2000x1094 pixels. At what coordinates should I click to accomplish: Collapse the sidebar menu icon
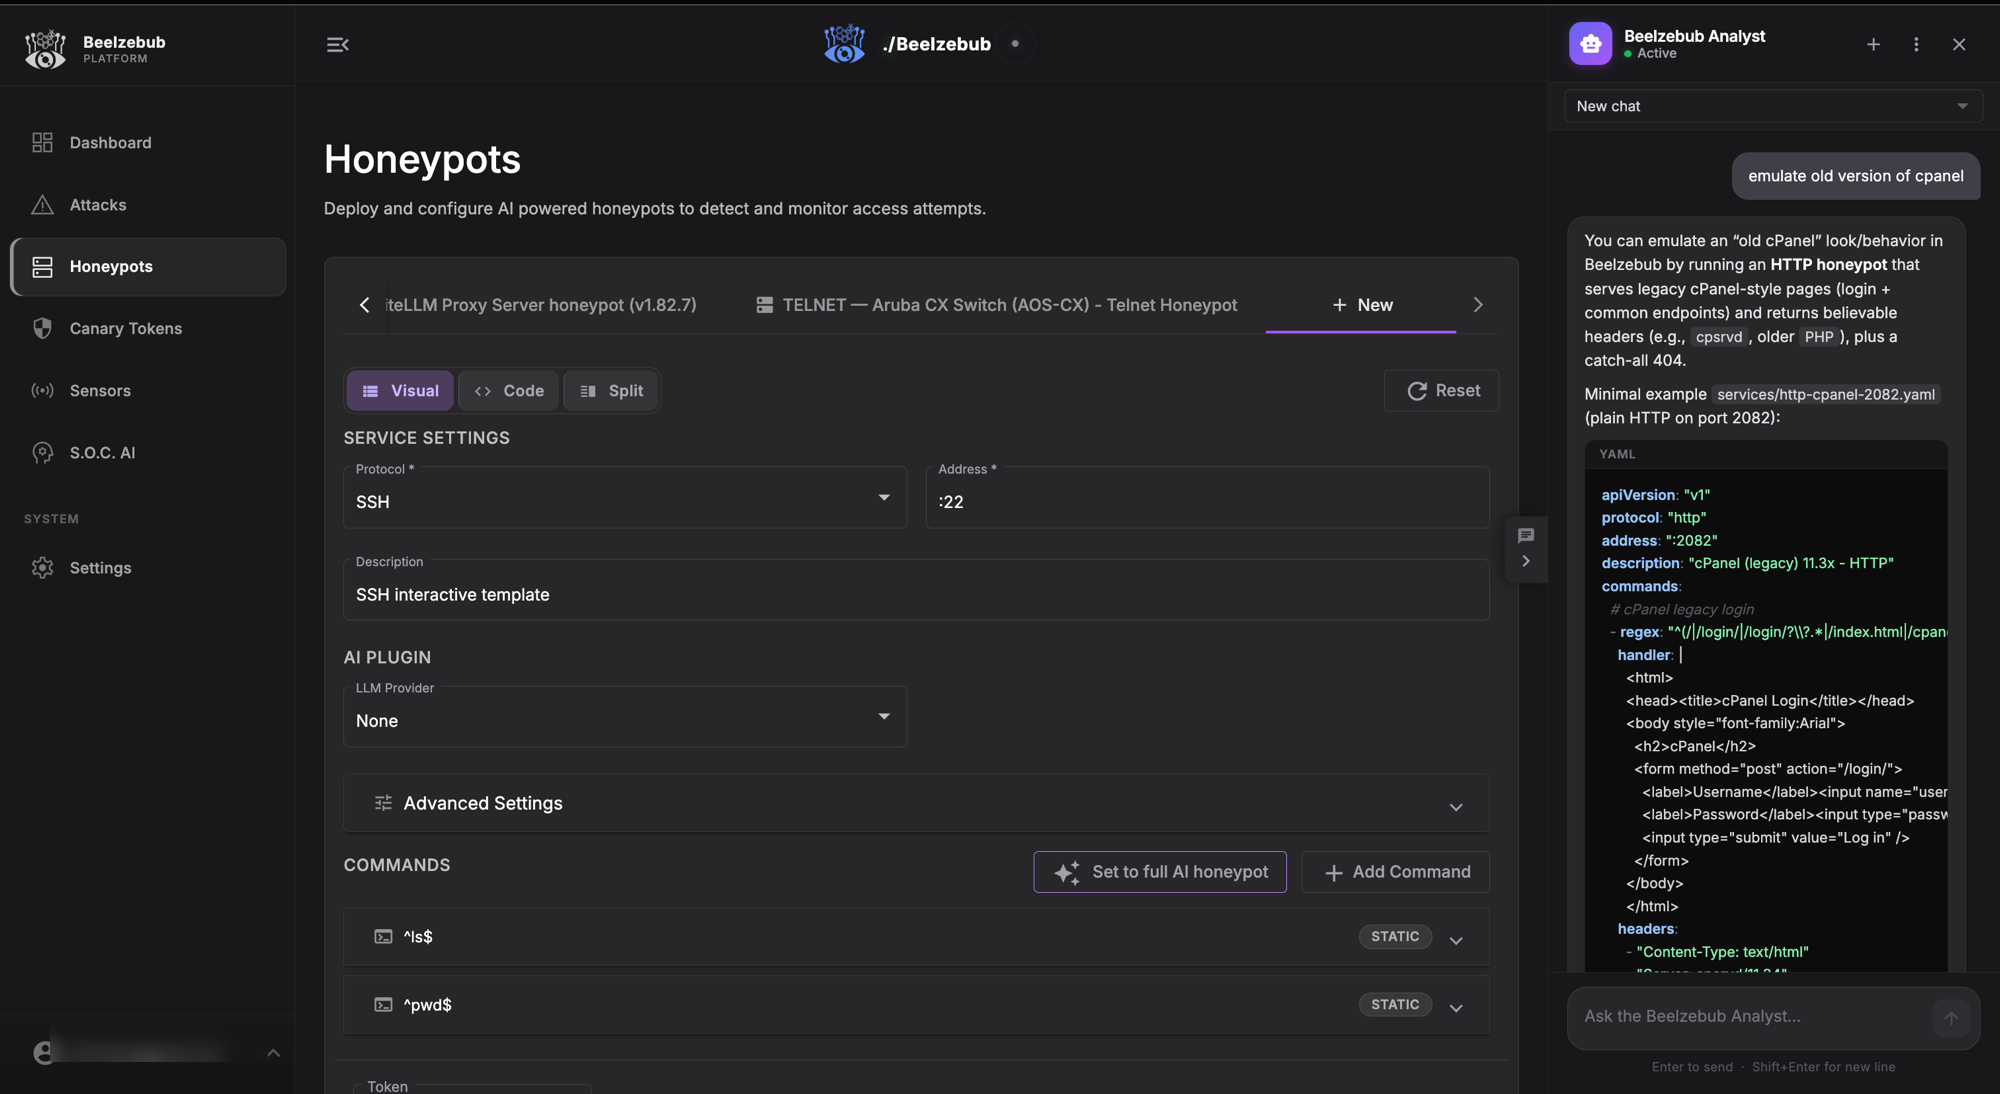pos(338,45)
